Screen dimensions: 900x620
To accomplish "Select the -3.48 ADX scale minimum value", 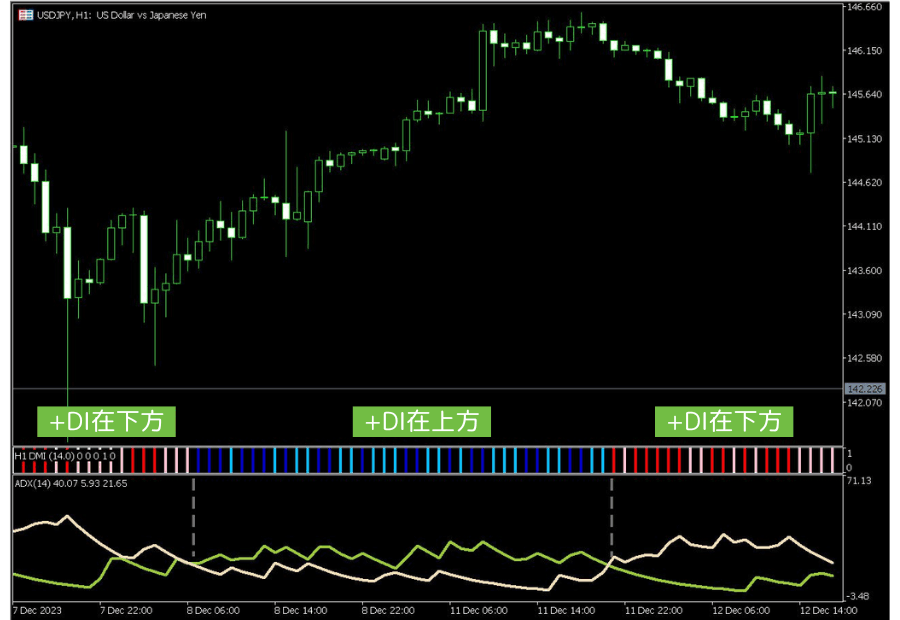I will [x=859, y=596].
